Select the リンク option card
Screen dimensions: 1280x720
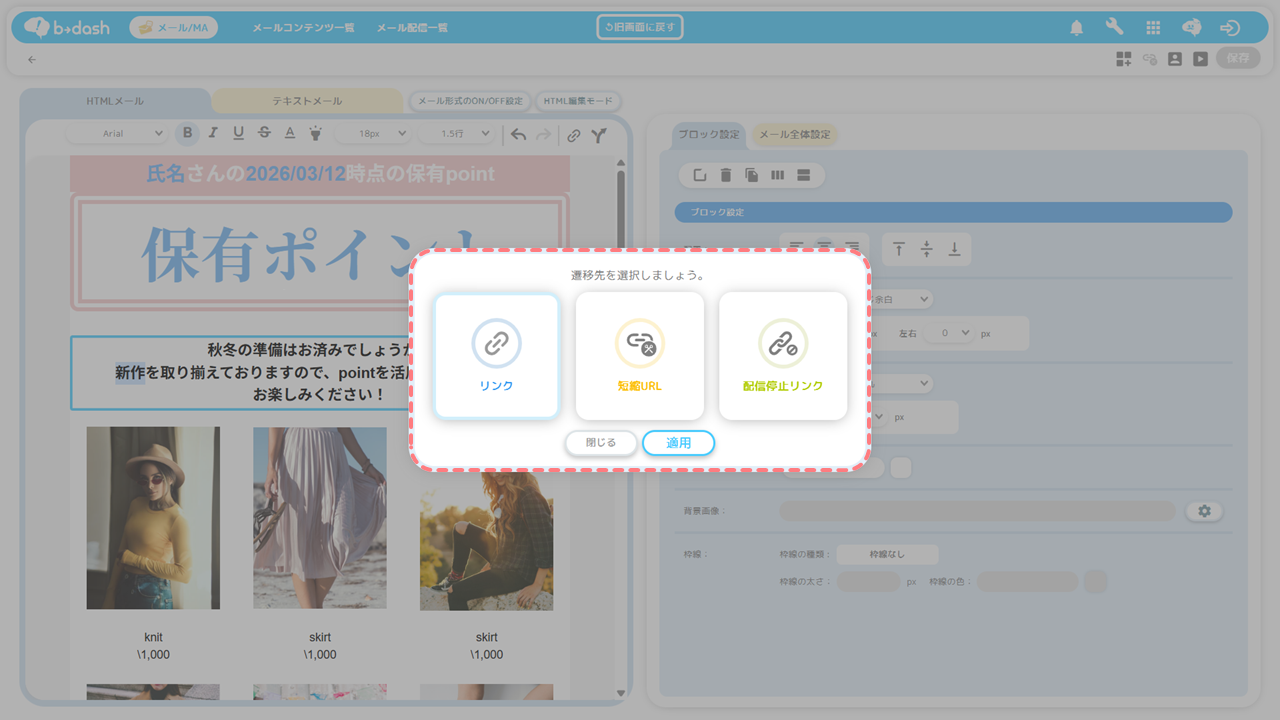coord(496,356)
